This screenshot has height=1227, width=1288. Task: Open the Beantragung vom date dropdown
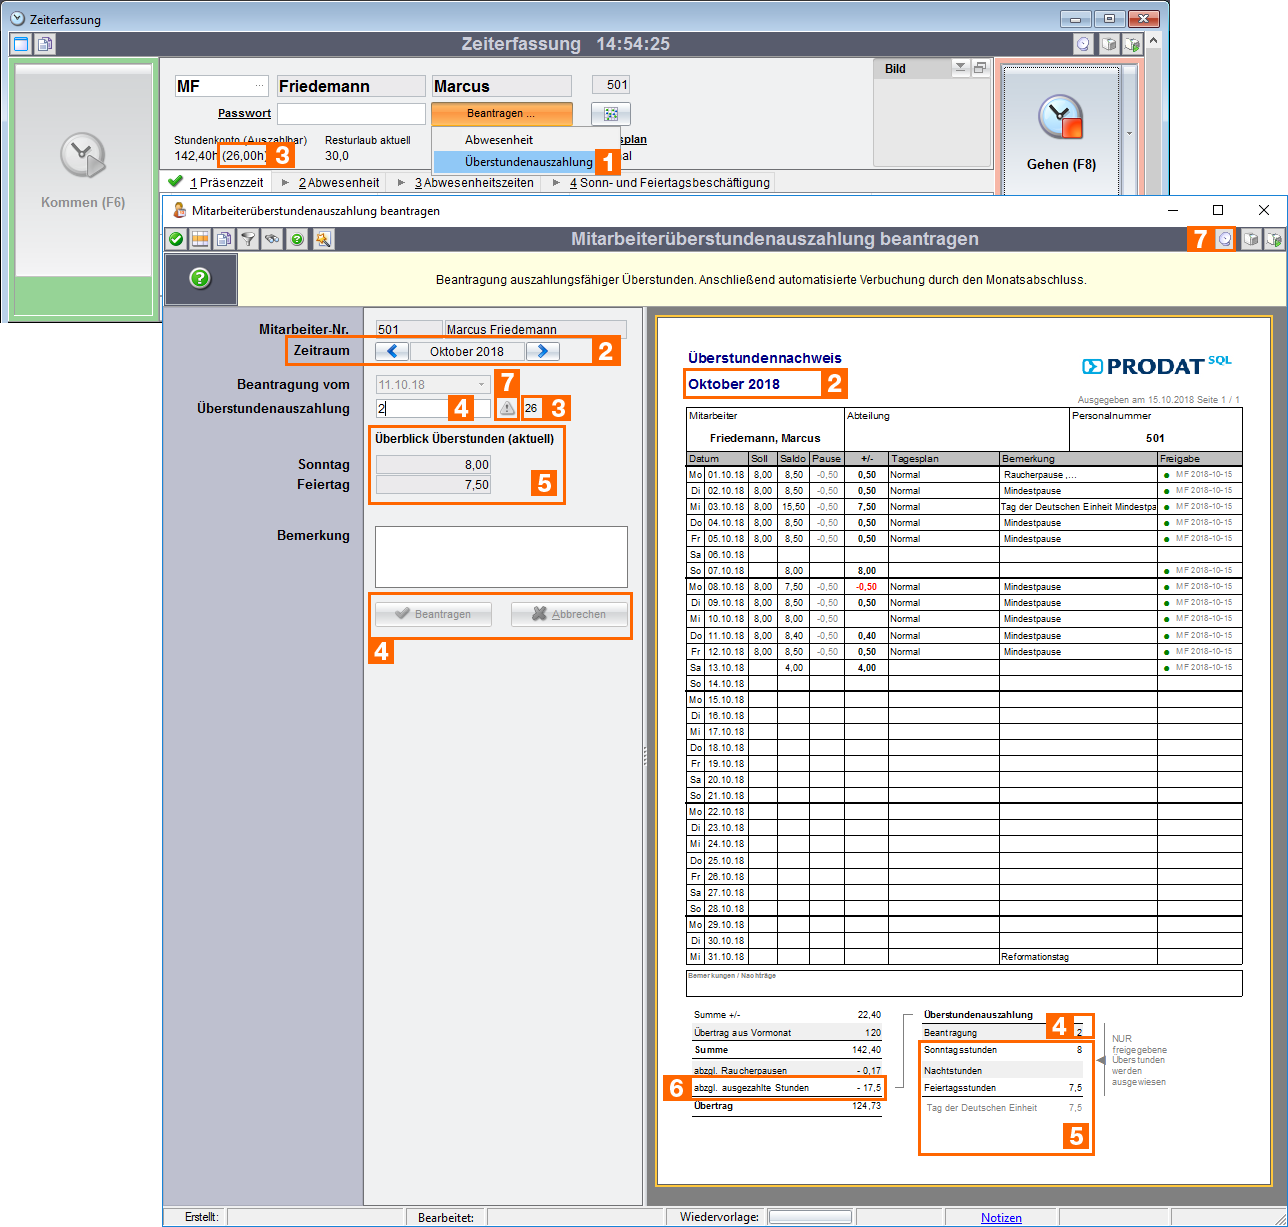pyautogui.click(x=481, y=384)
